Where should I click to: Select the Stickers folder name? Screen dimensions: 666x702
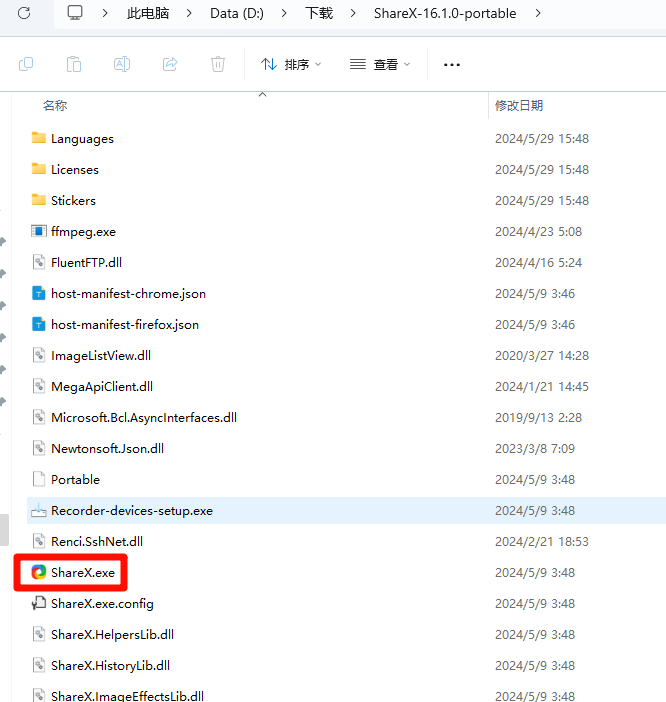pos(73,201)
